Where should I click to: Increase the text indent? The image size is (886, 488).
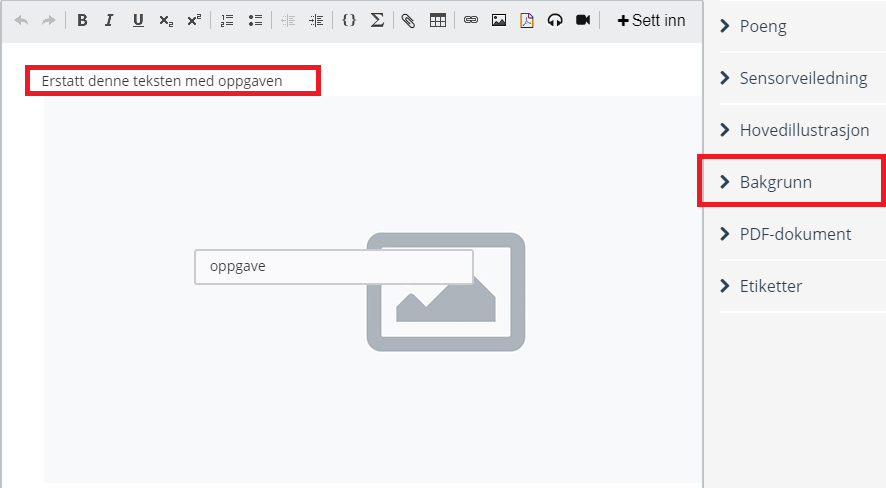coord(316,21)
